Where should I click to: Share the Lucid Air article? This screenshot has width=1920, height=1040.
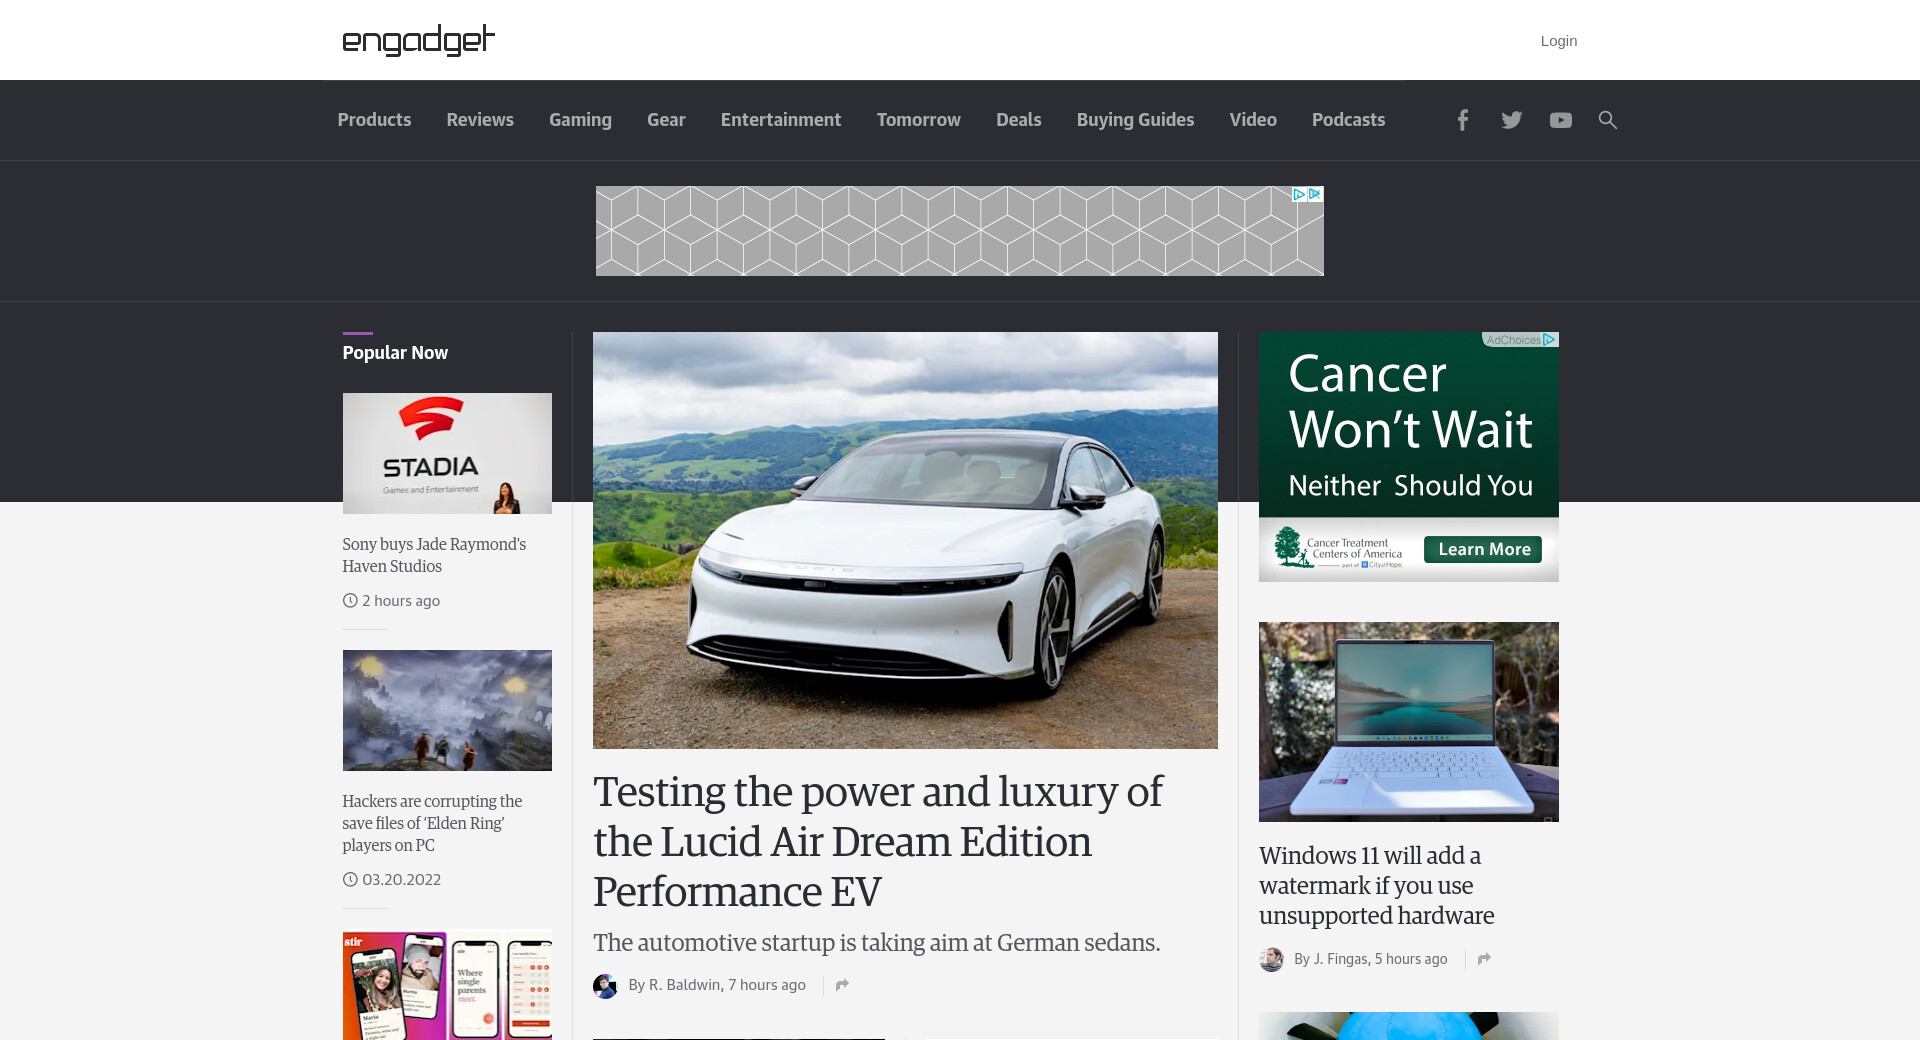click(842, 985)
